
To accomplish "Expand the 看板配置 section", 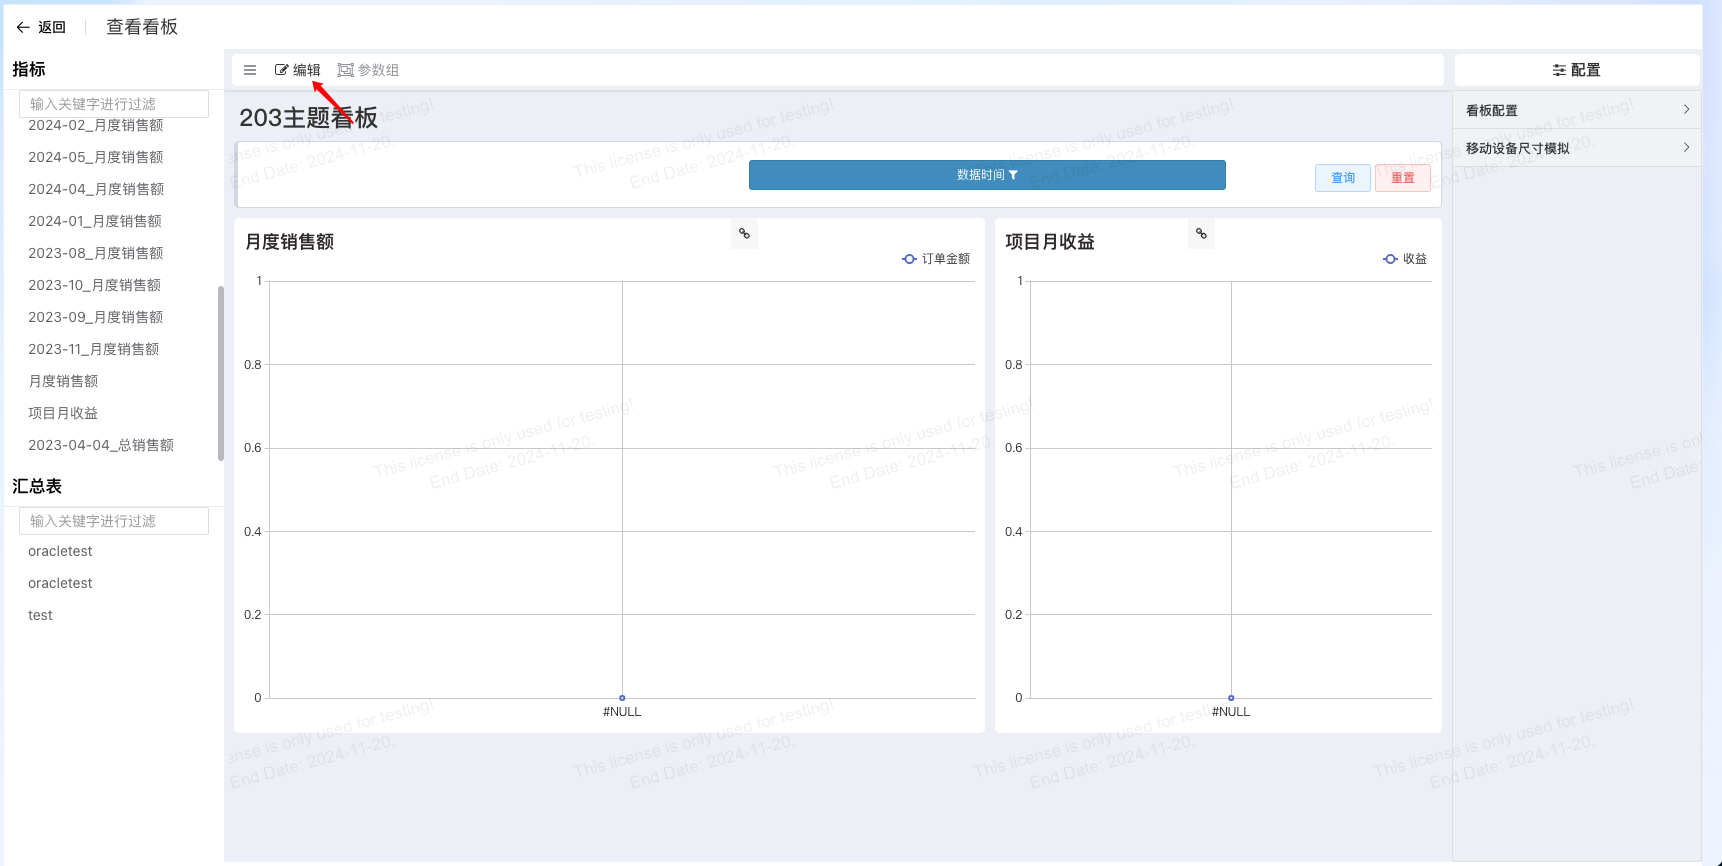I will pyautogui.click(x=1576, y=110).
